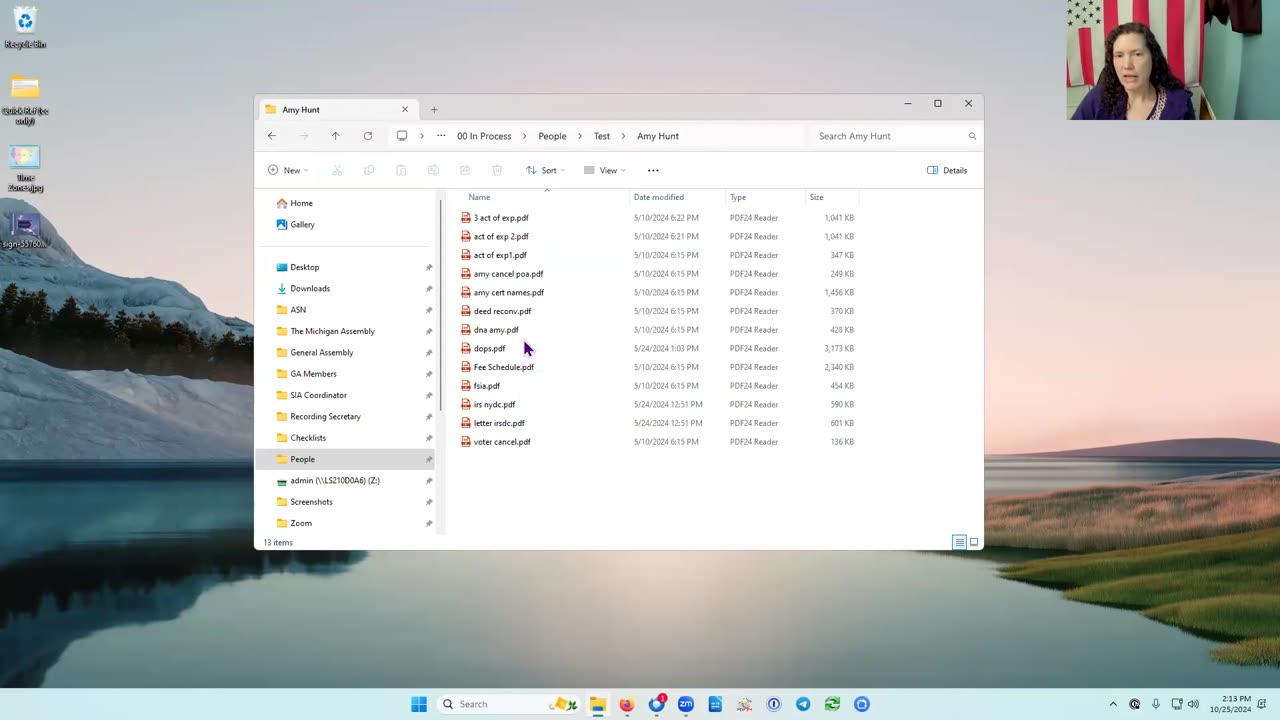Open the View dropdown
The image size is (1280, 720).
605,170
